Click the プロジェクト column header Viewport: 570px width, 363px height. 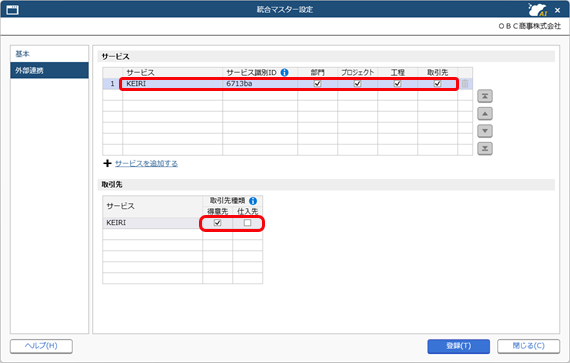(357, 72)
